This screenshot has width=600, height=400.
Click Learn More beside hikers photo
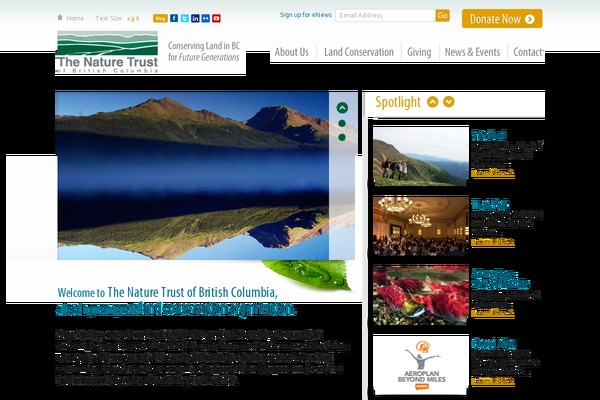pos(493,173)
